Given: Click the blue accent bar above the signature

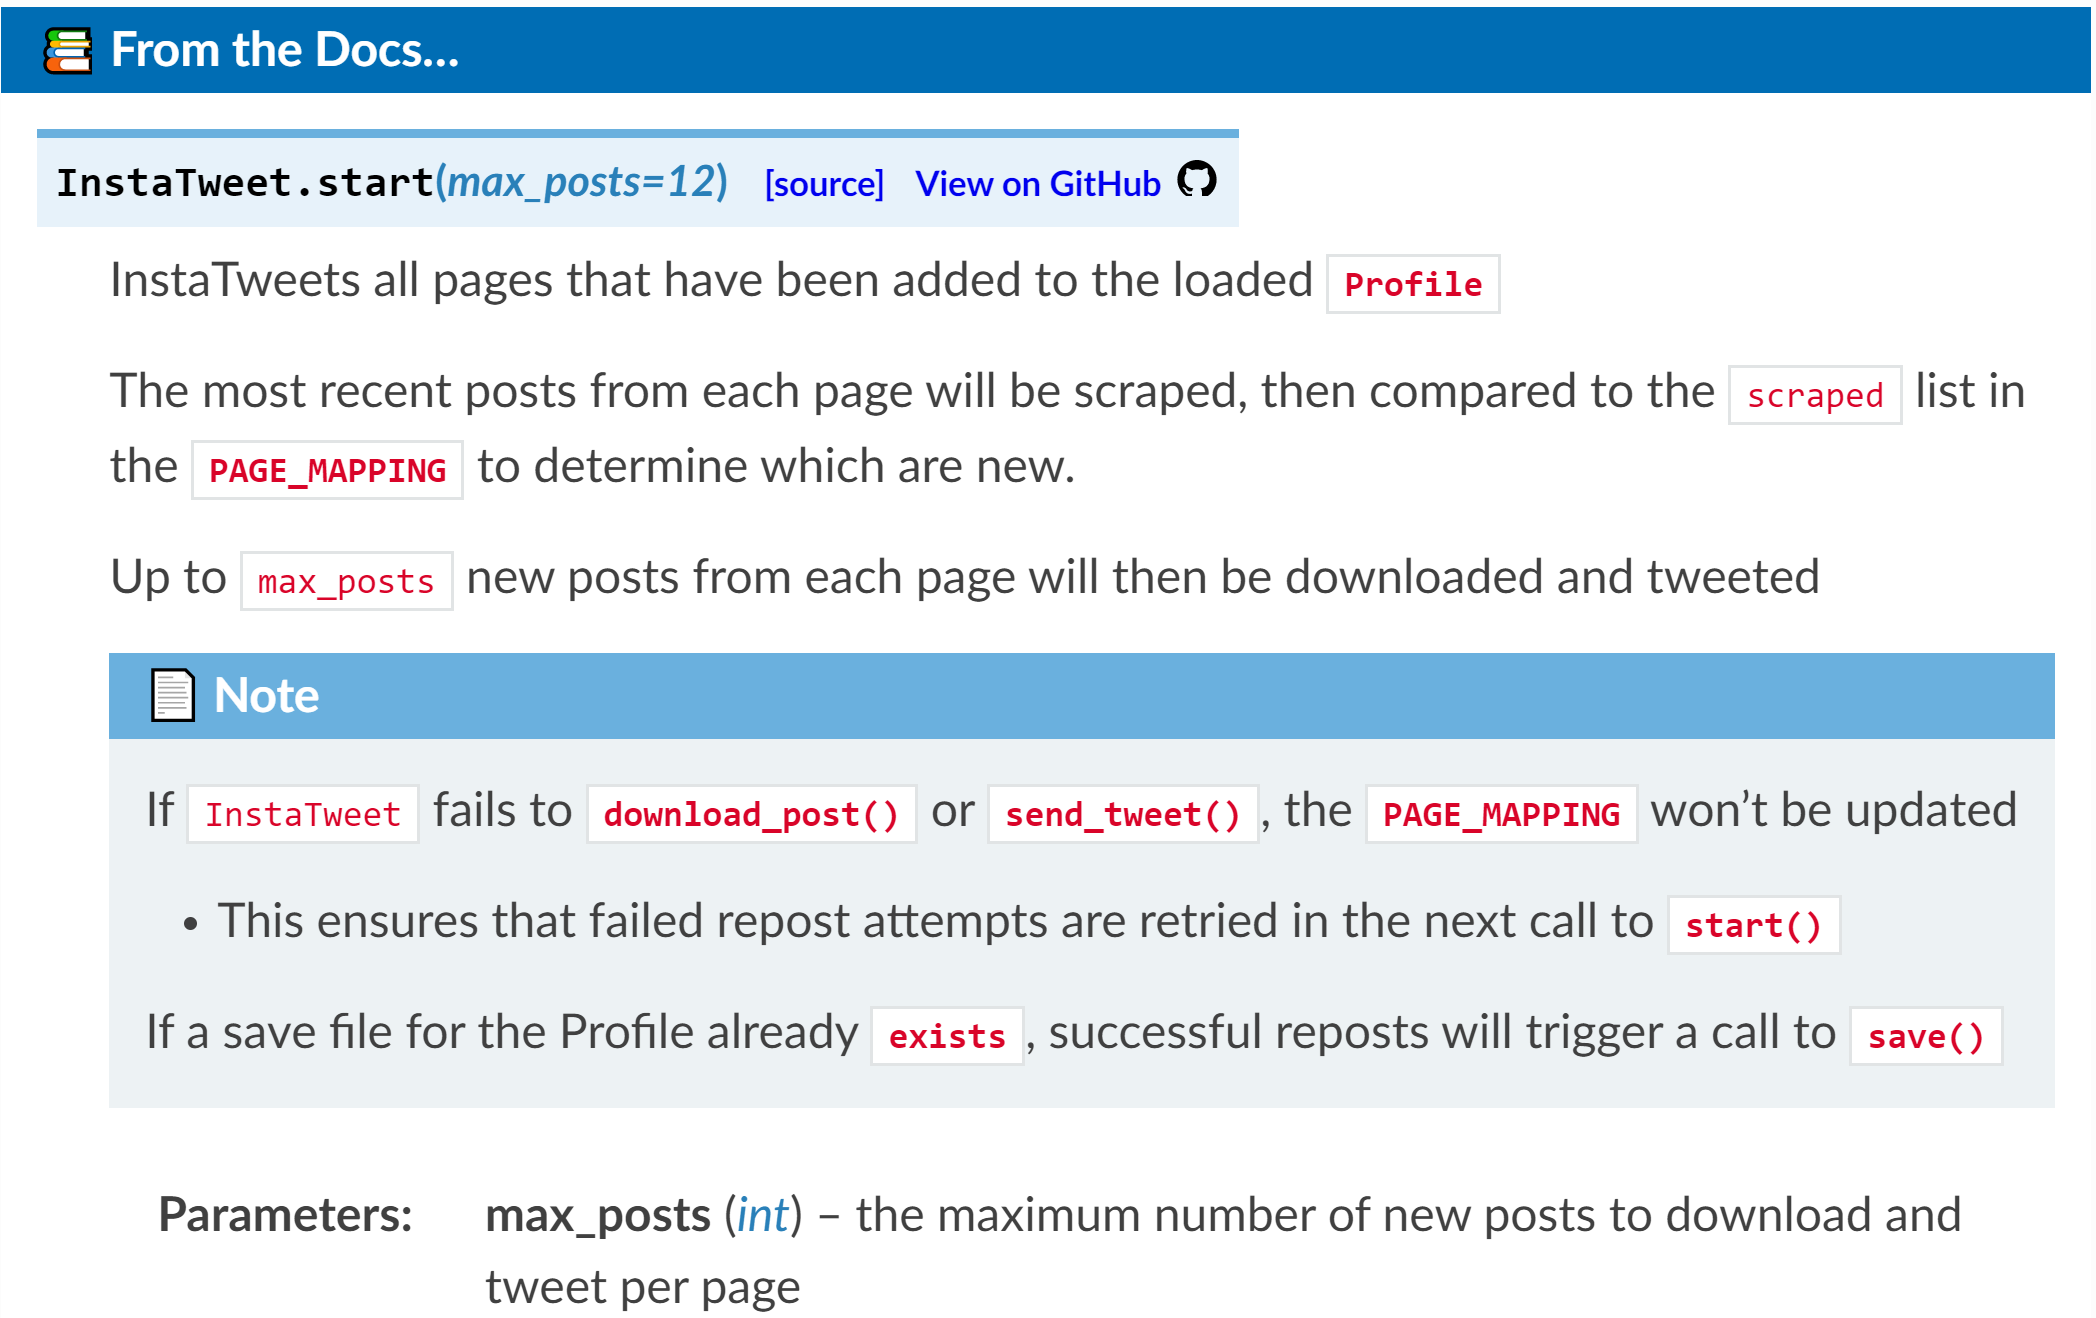Looking at the screenshot, I should pyautogui.click(x=638, y=133).
